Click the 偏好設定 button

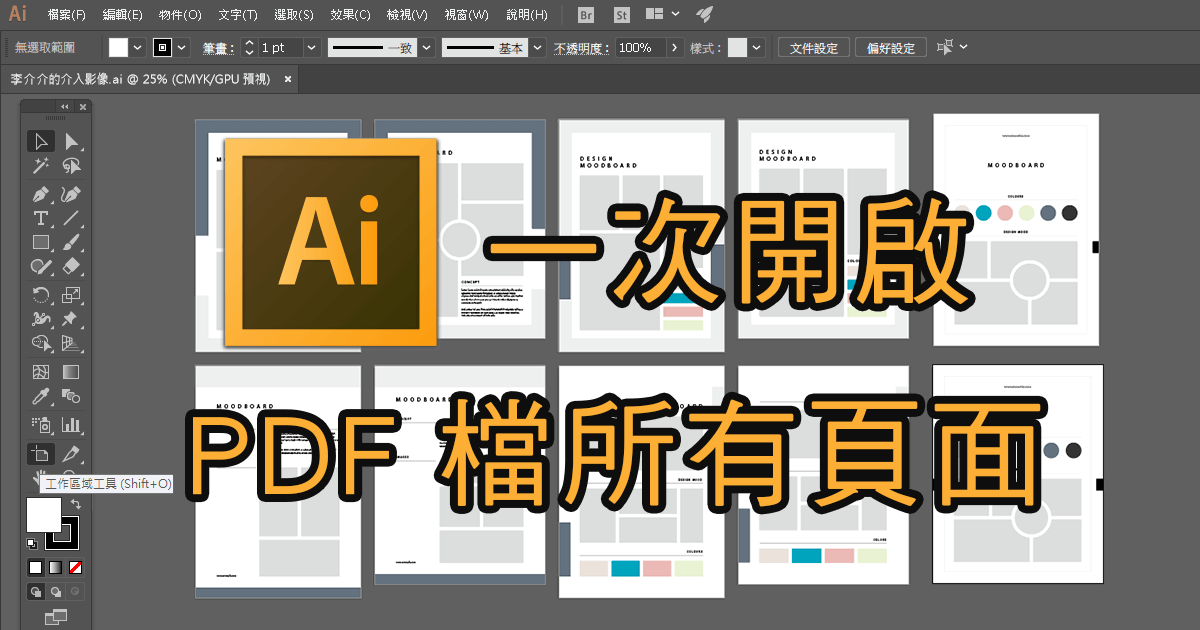tap(890, 47)
